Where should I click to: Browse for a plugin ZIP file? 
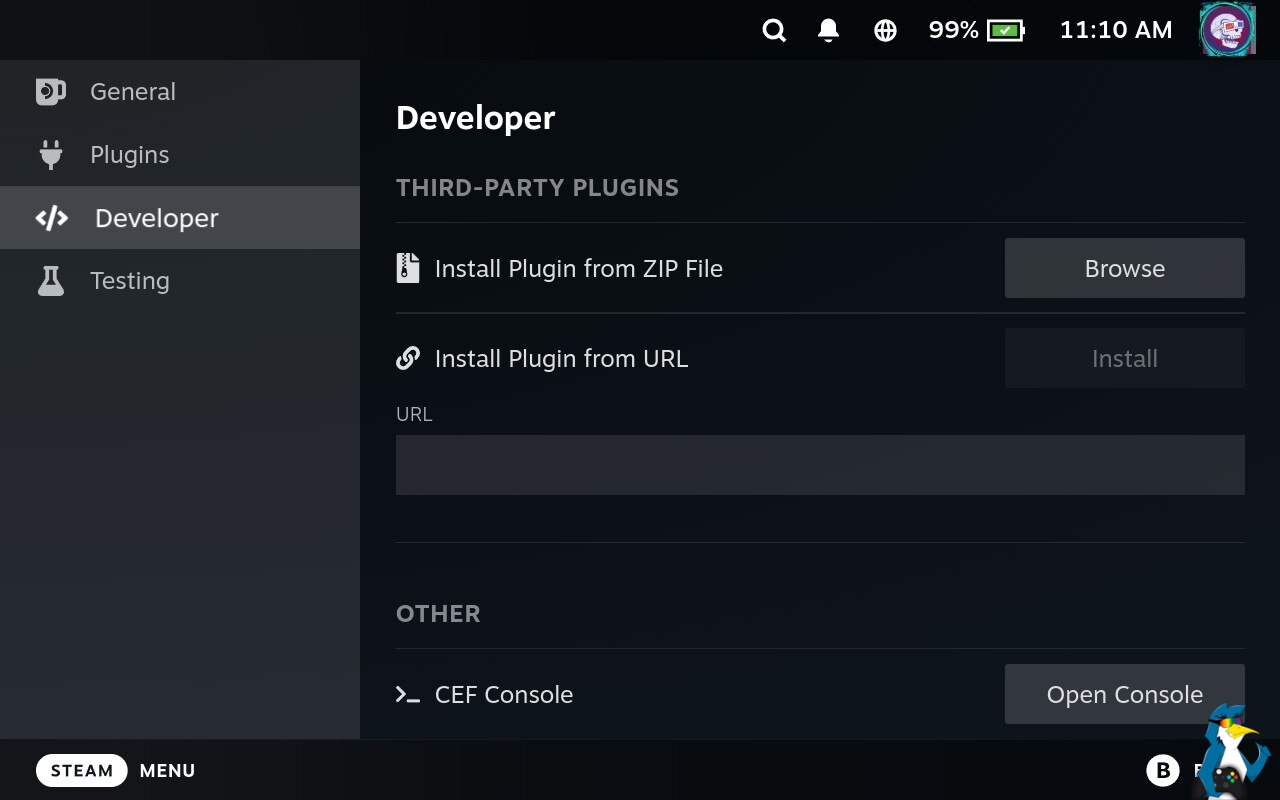(1125, 268)
